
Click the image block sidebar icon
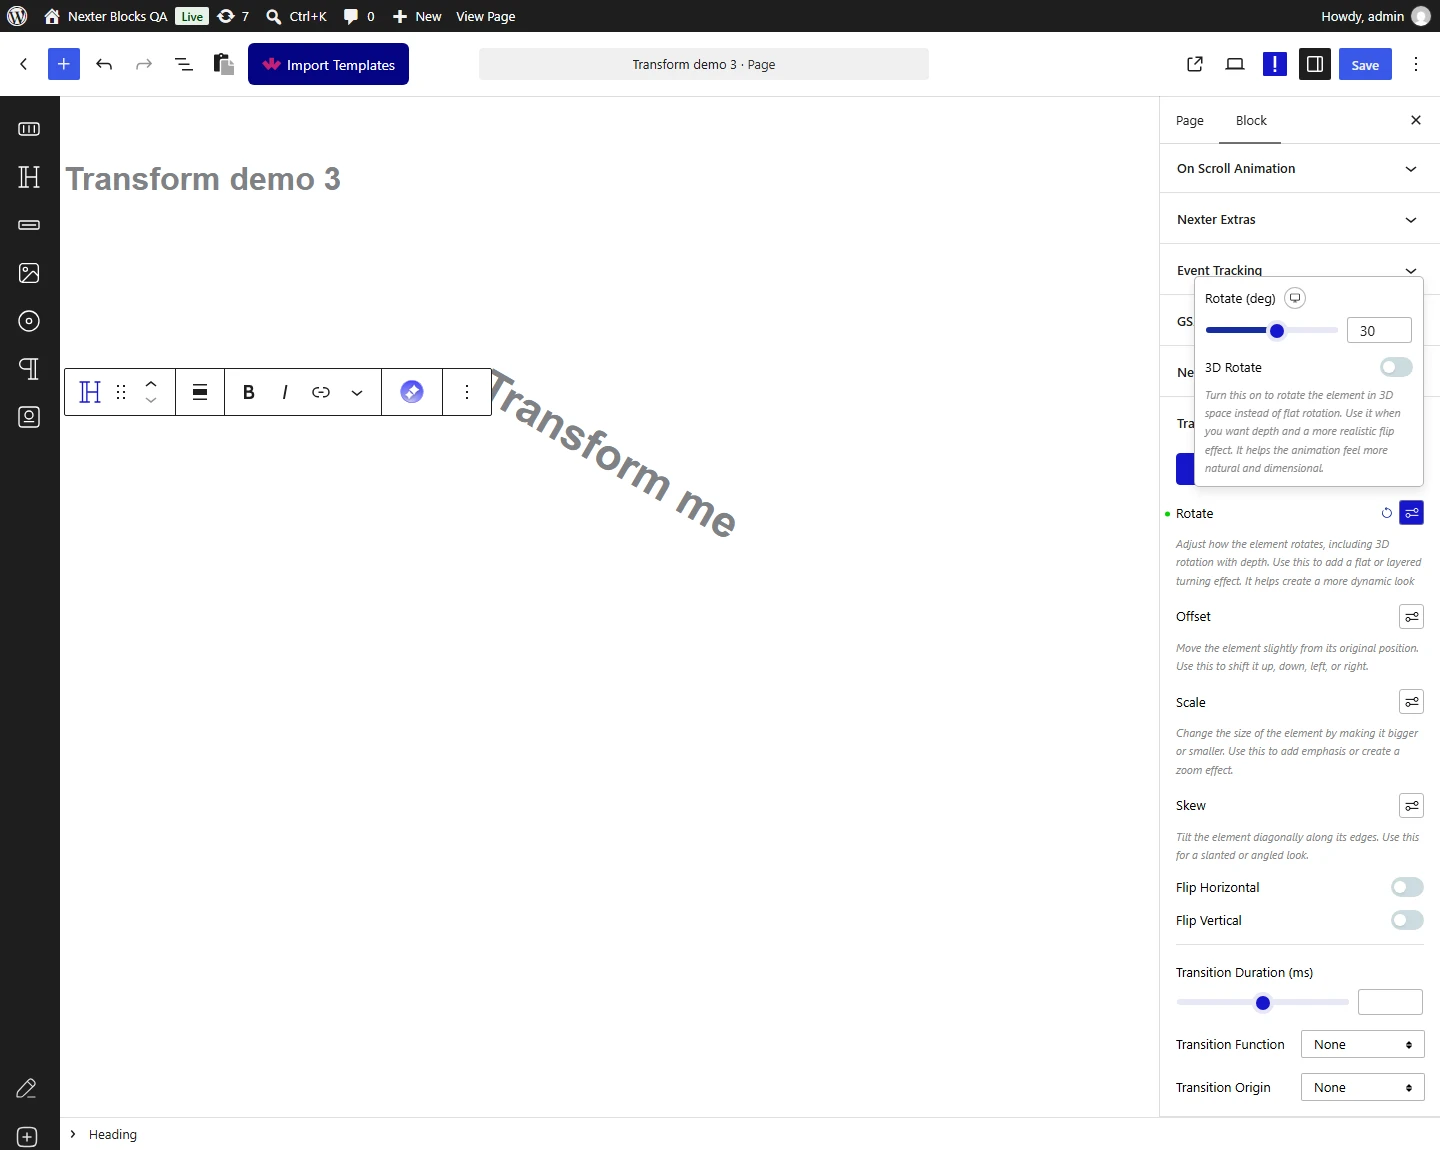coord(29,273)
